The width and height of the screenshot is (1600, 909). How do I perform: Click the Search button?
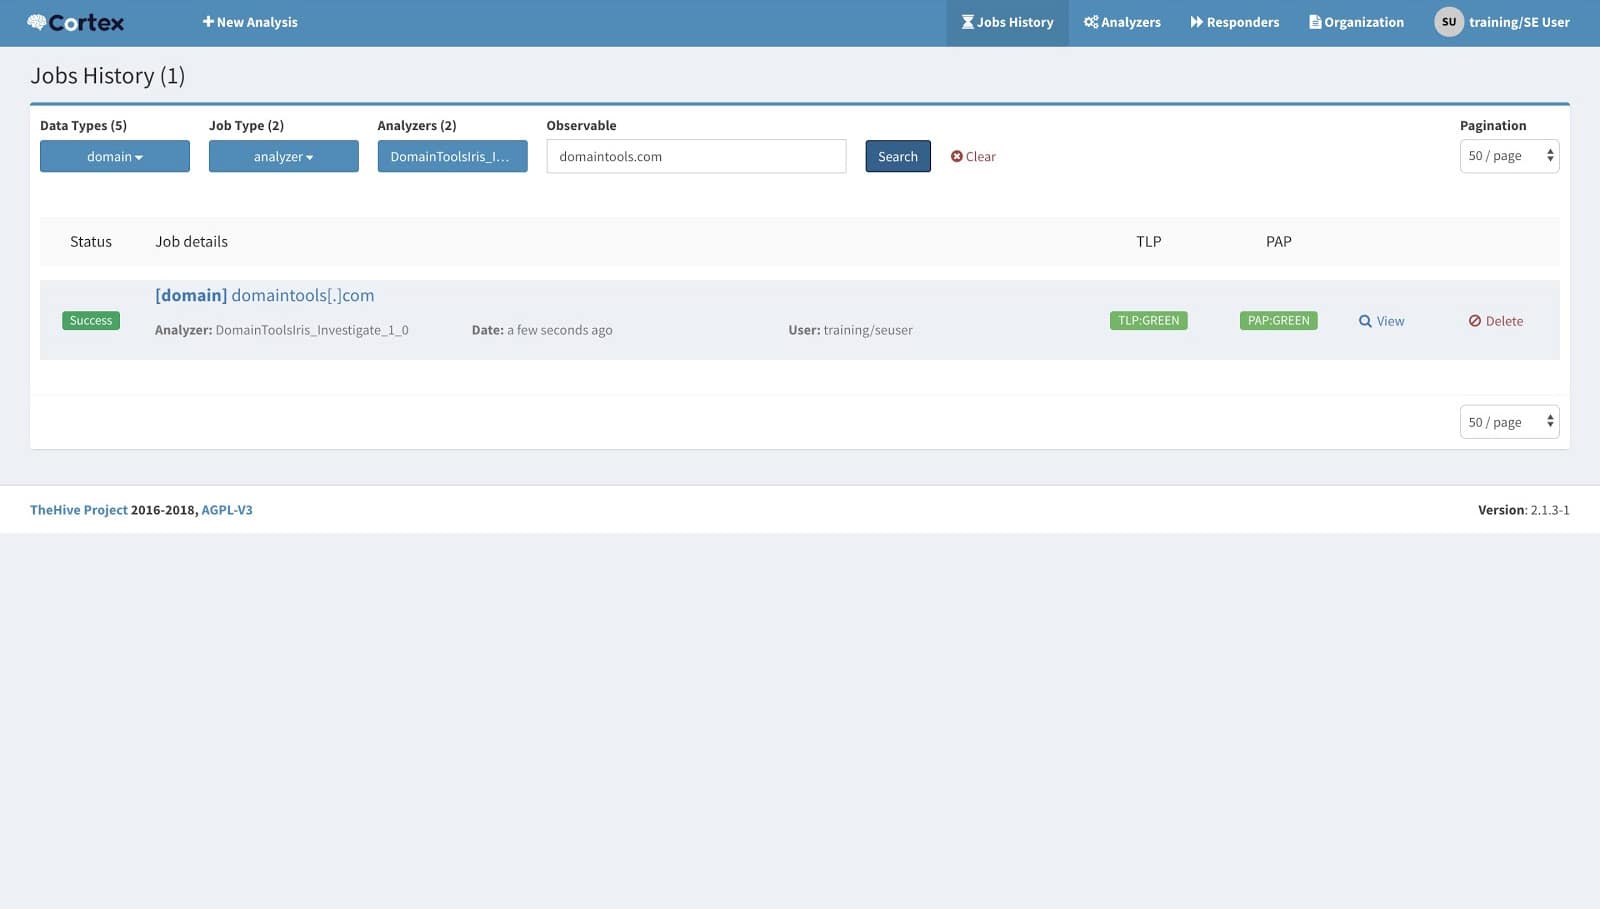[x=898, y=156]
